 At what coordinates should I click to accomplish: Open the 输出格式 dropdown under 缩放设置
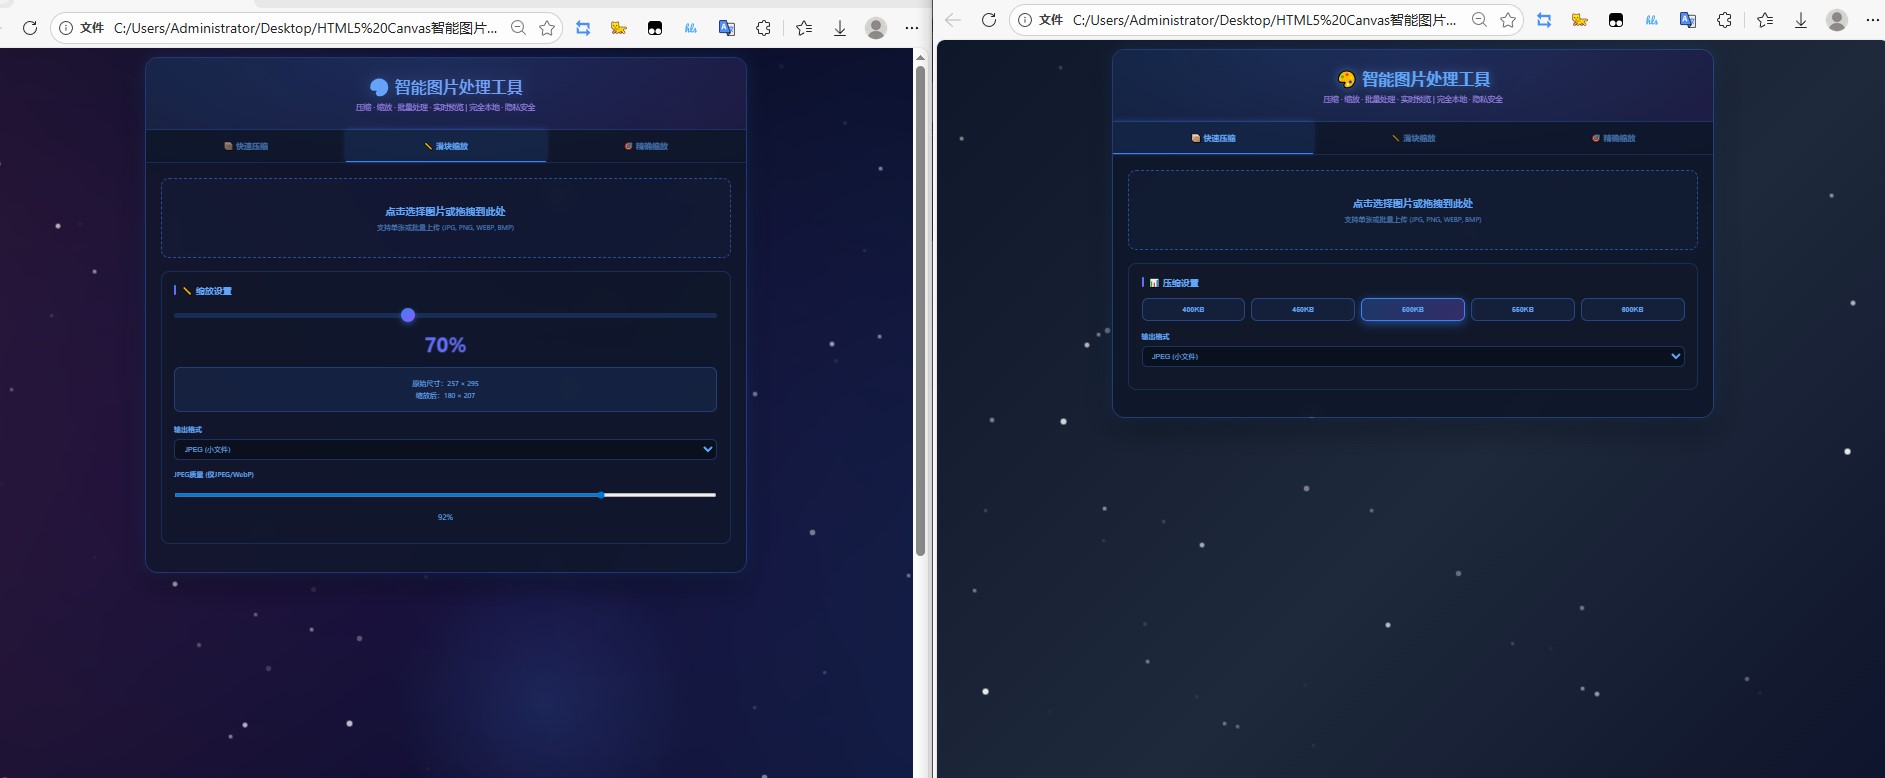coord(445,450)
